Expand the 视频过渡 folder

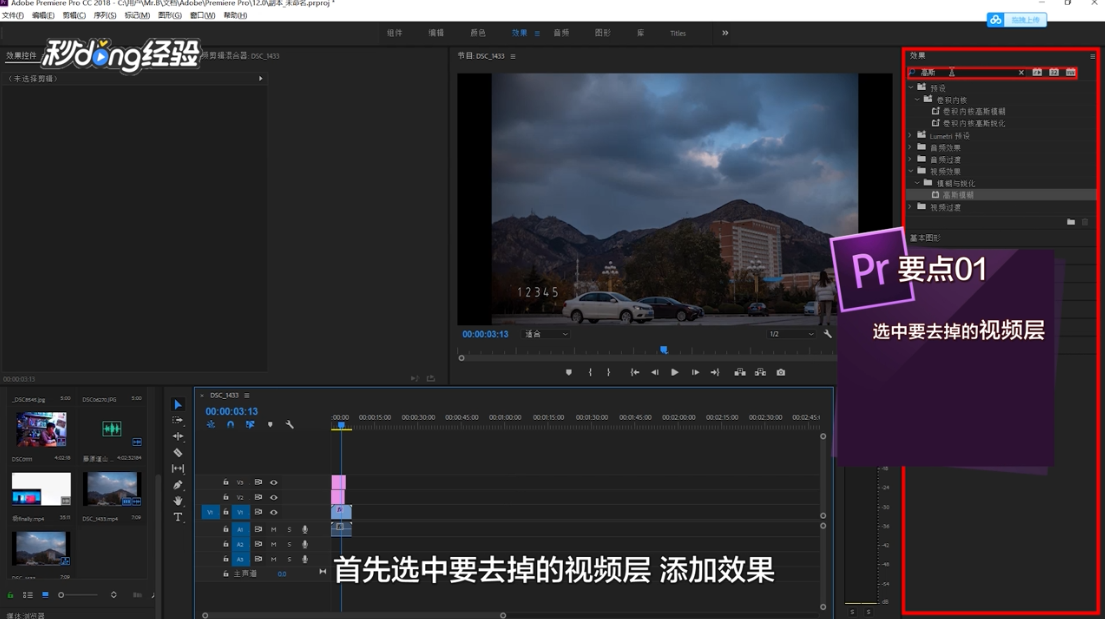911,207
